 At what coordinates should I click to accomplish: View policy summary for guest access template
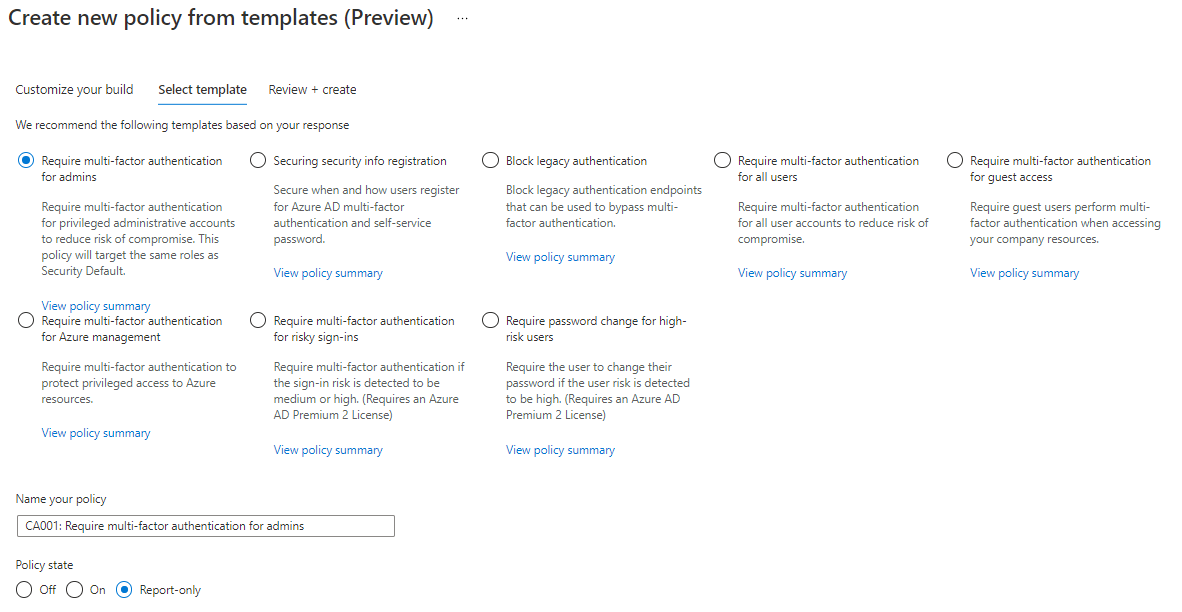tap(1024, 273)
